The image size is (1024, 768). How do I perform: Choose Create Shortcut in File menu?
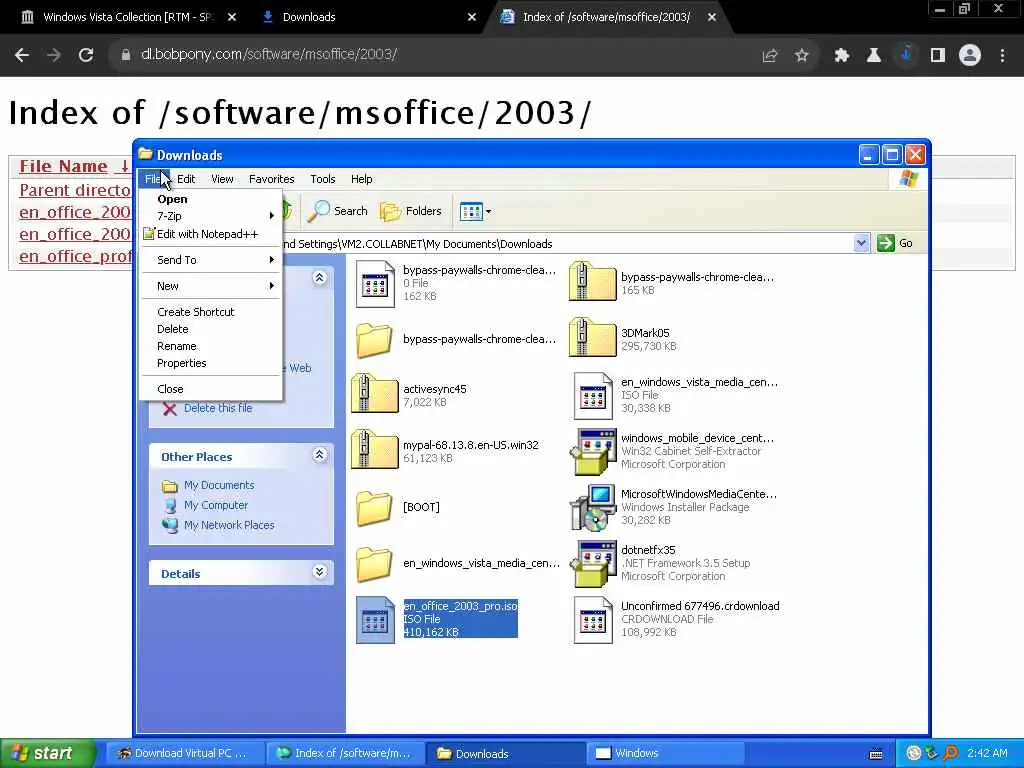pos(210,312)
